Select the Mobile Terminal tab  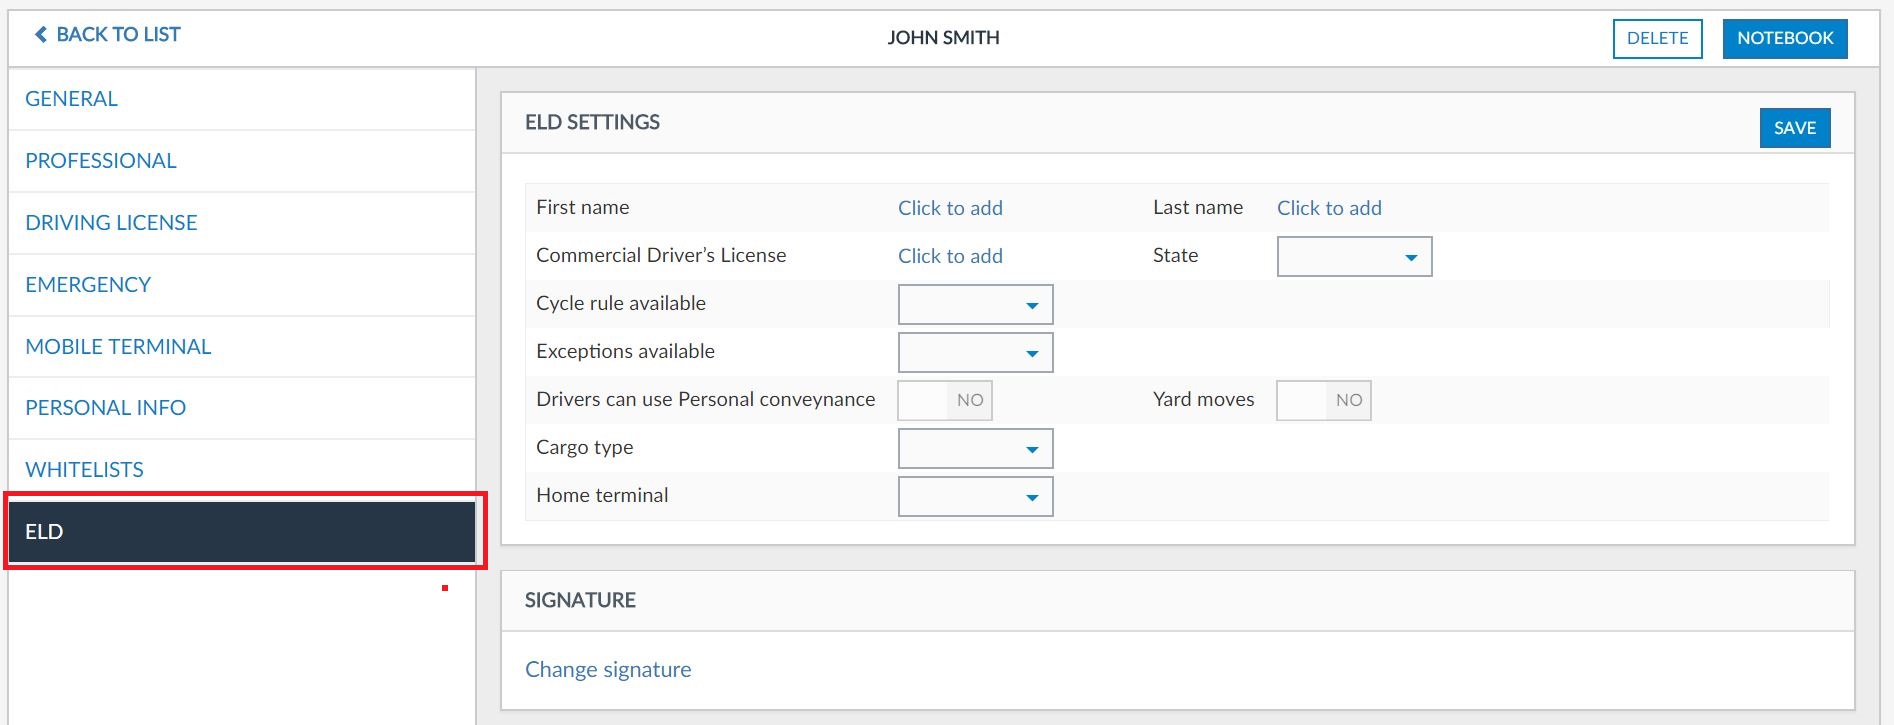pos(118,347)
